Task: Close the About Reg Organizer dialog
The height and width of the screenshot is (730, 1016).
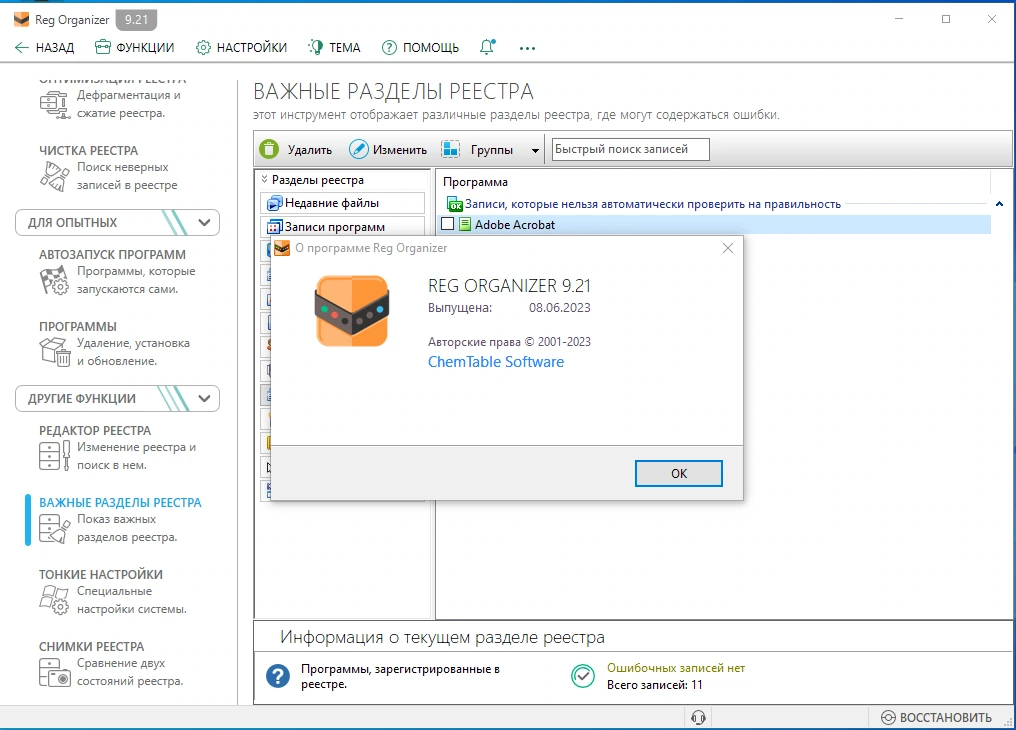Action: [728, 248]
